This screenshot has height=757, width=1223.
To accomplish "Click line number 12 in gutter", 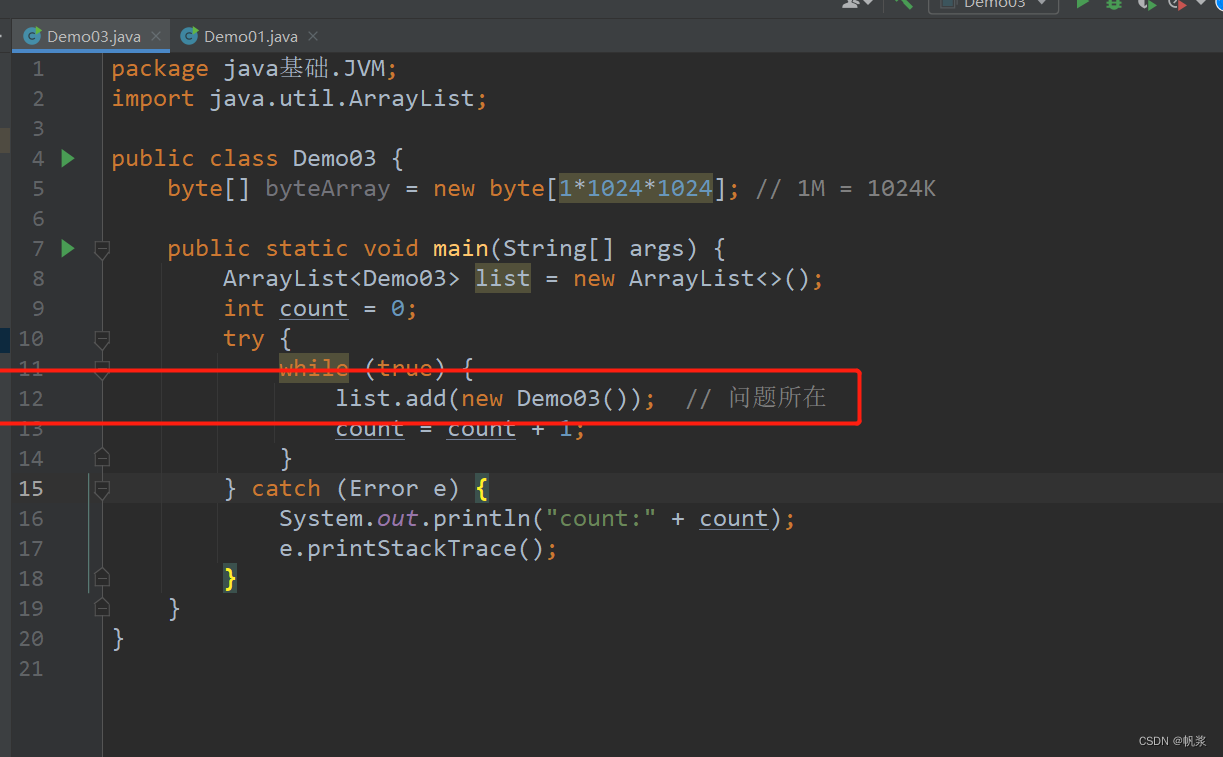I will tap(31, 398).
